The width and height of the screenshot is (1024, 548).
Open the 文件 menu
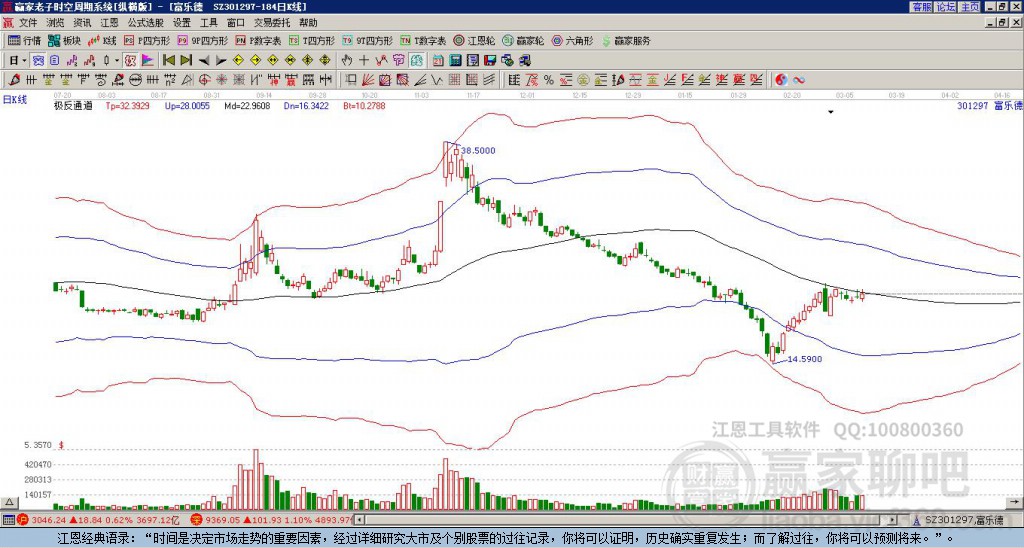pos(28,23)
